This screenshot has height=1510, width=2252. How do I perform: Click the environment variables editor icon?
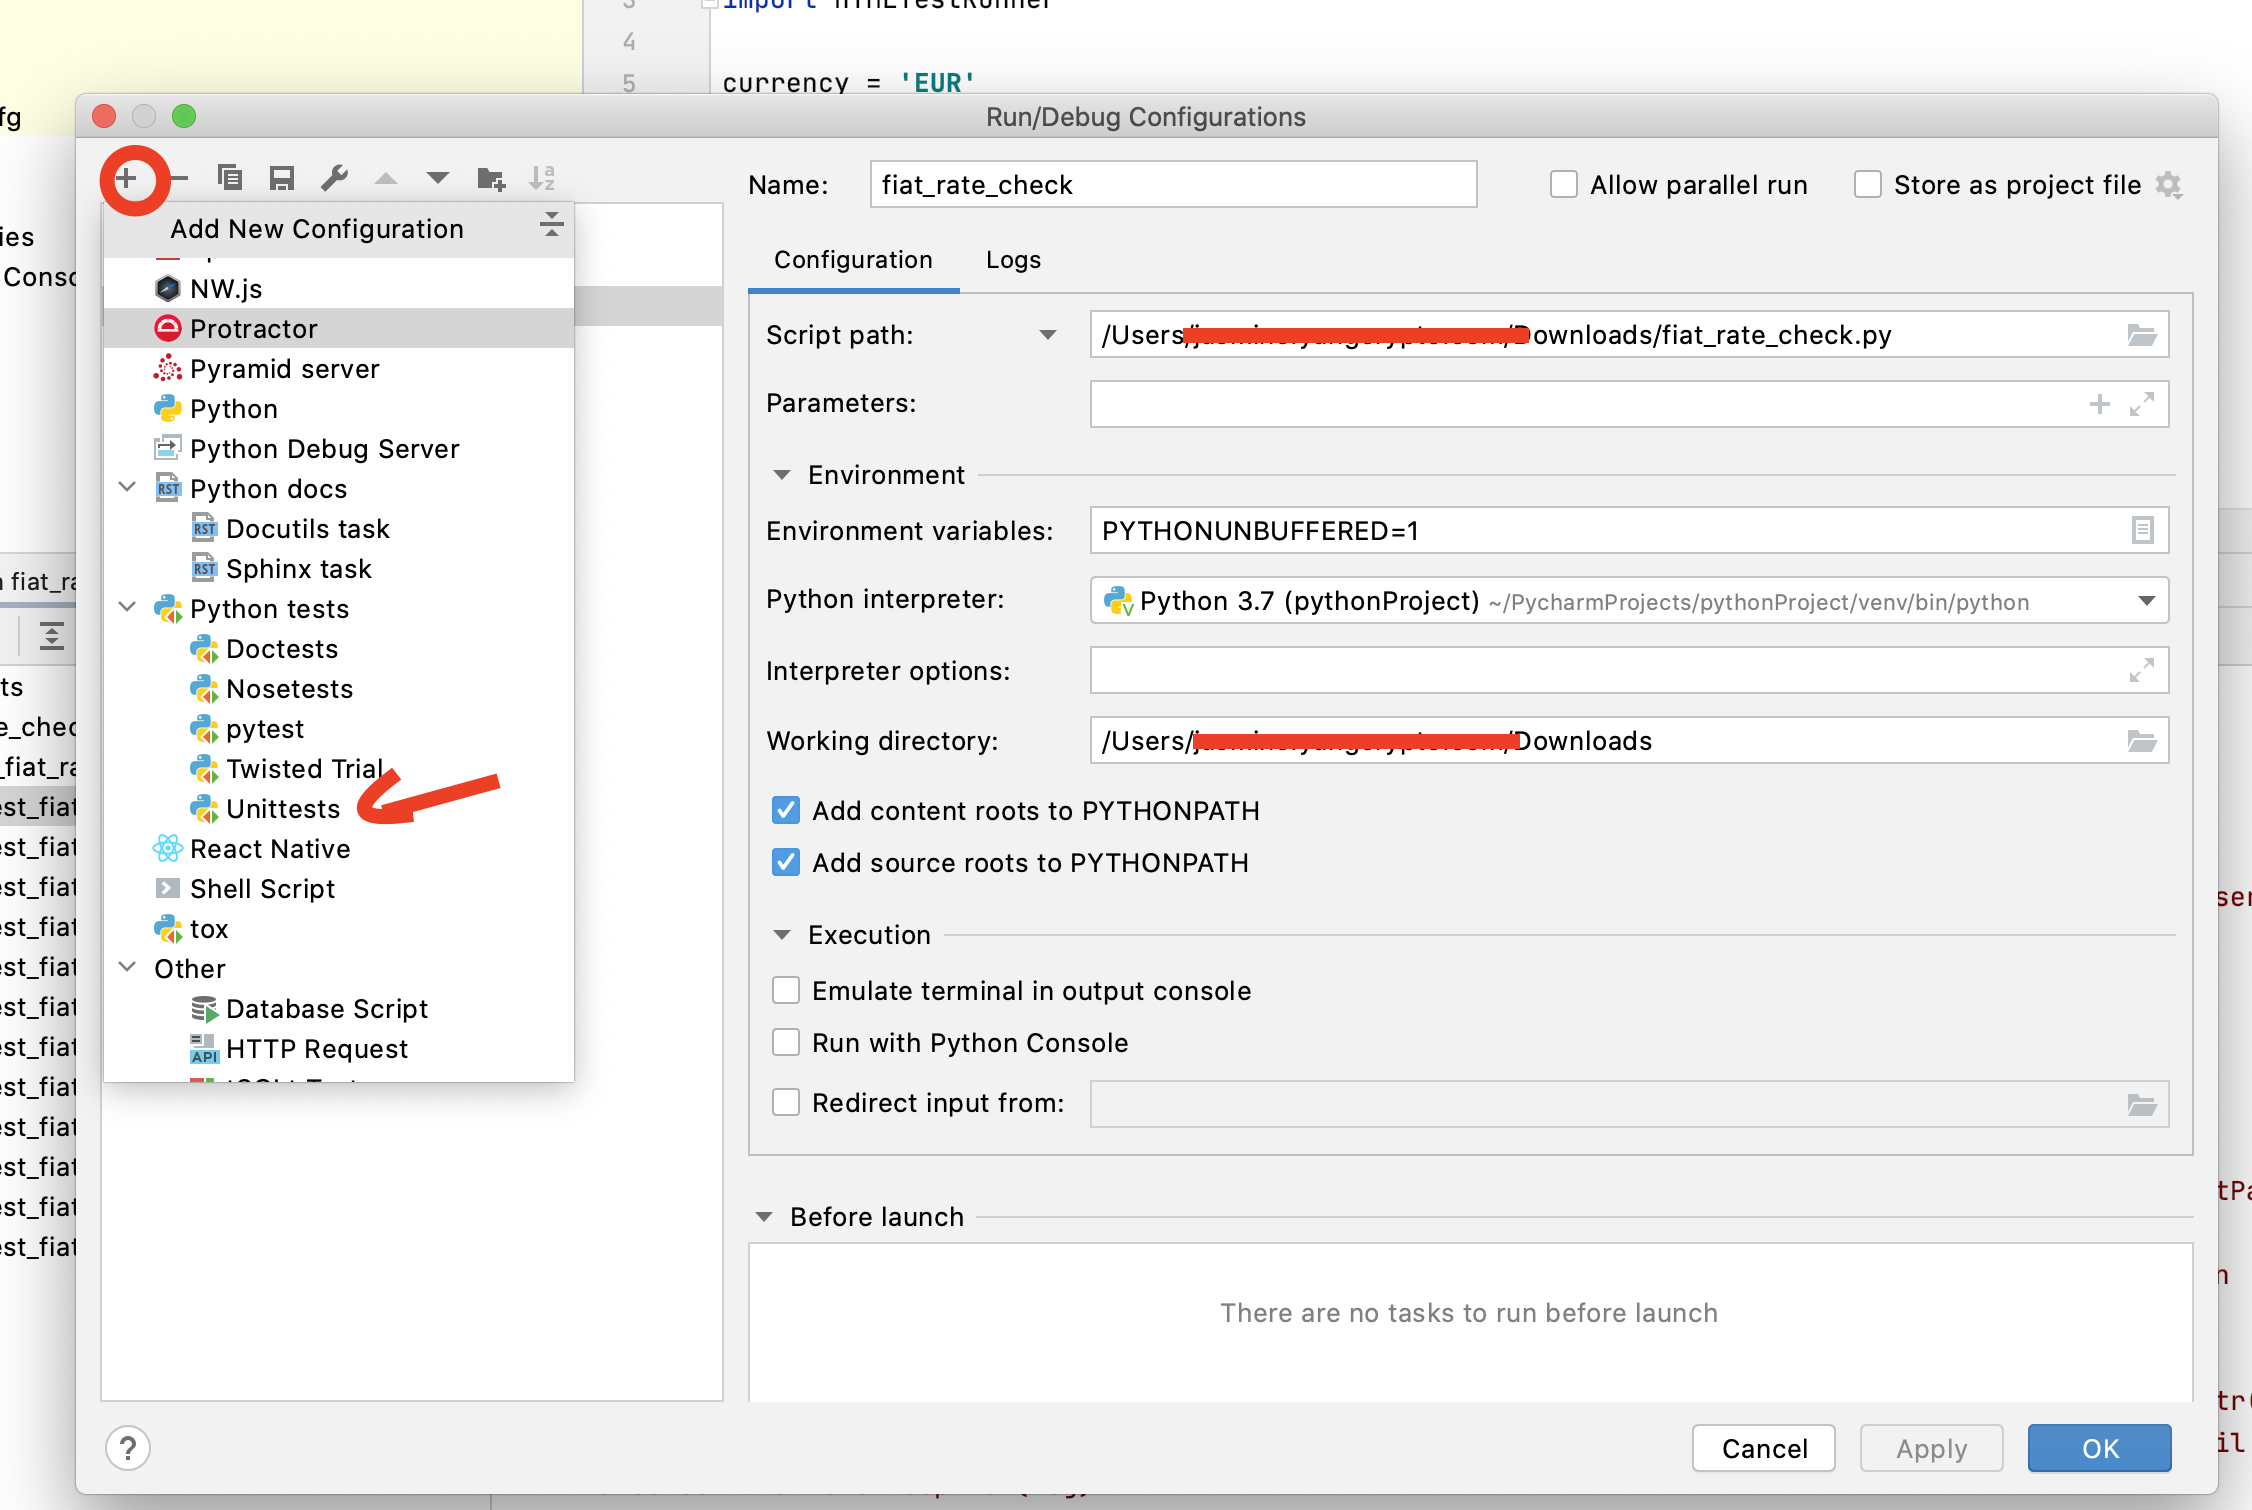point(2142,530)
